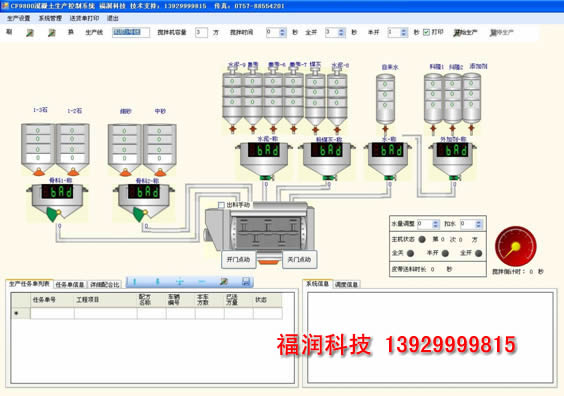Image resolution: width=564 pixels, height=396 pixels.
Task: Click the red mixing countdown dial gauge
Action: [x=516, y=247]
